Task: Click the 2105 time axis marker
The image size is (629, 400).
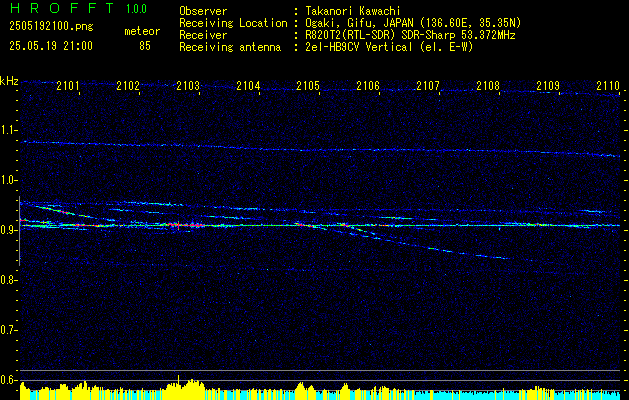Action: [x=308, y=85]
